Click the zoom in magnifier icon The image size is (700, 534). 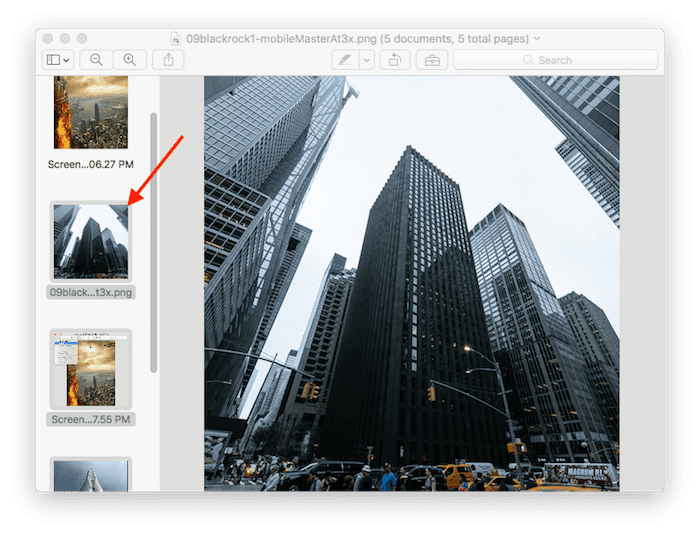[130, 60]
